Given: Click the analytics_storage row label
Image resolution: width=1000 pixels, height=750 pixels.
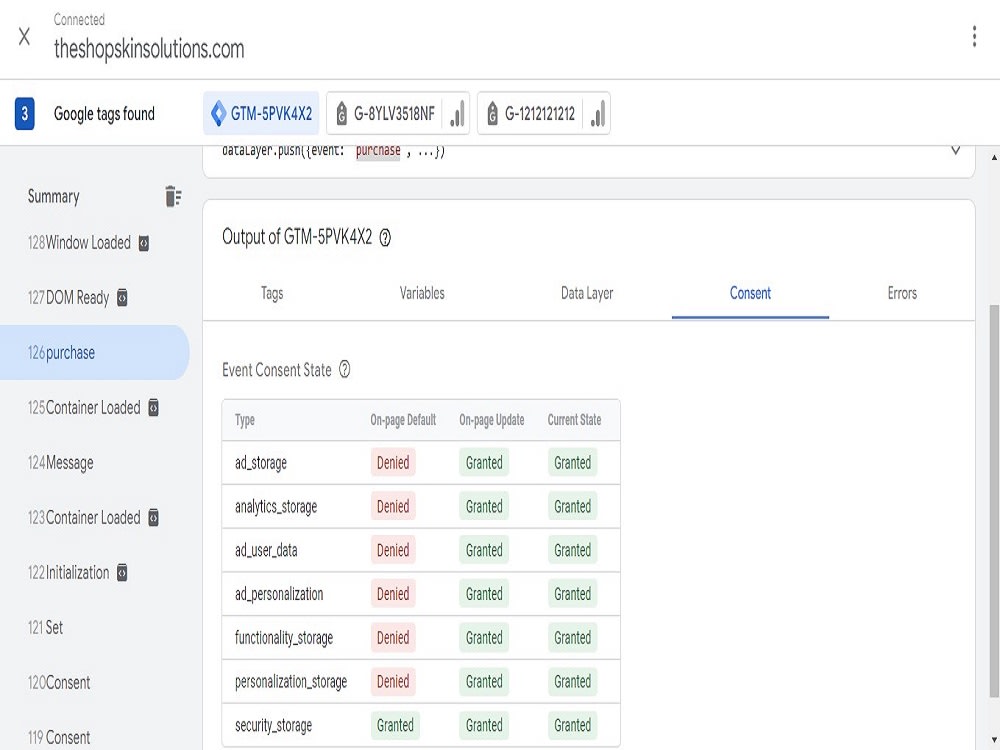Looking at the screenshot, I should coord(276,506).
